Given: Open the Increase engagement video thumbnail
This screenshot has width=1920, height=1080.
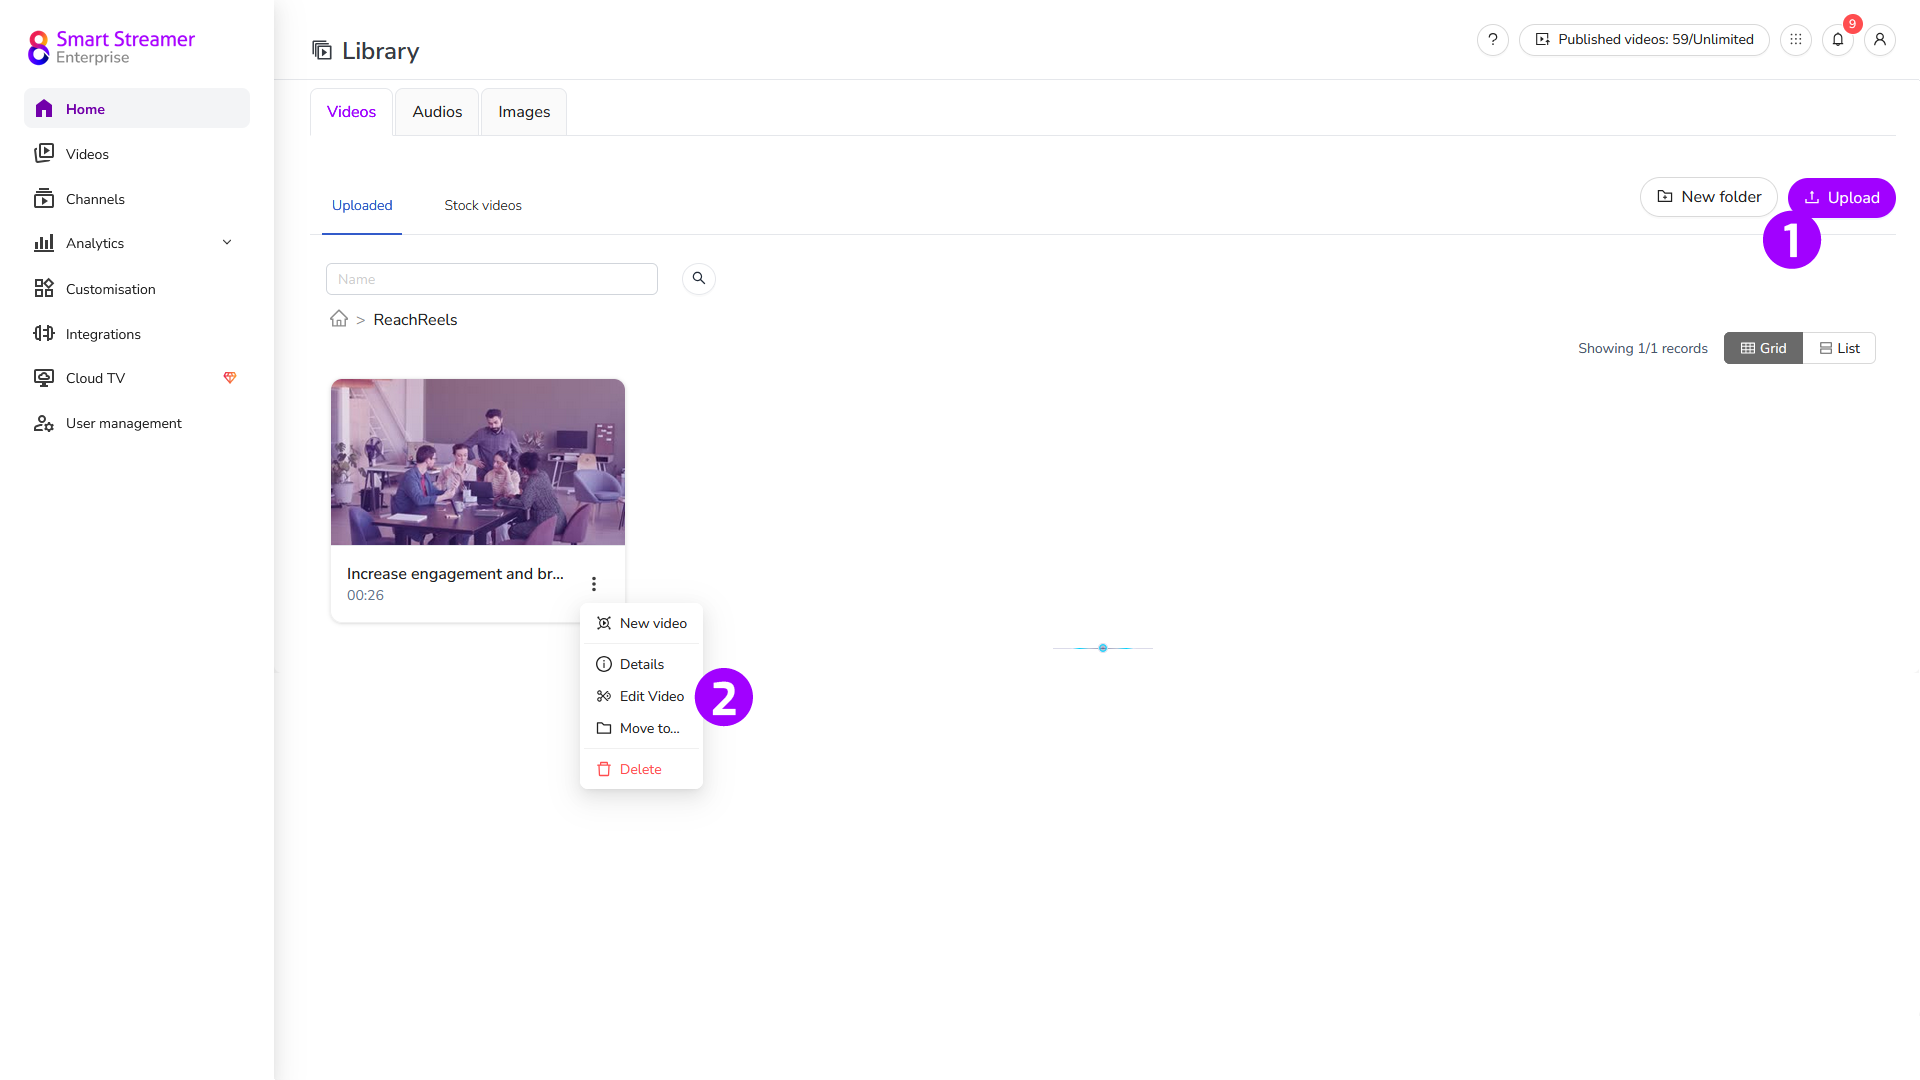Looking at the screenshot, I should 478,462.
